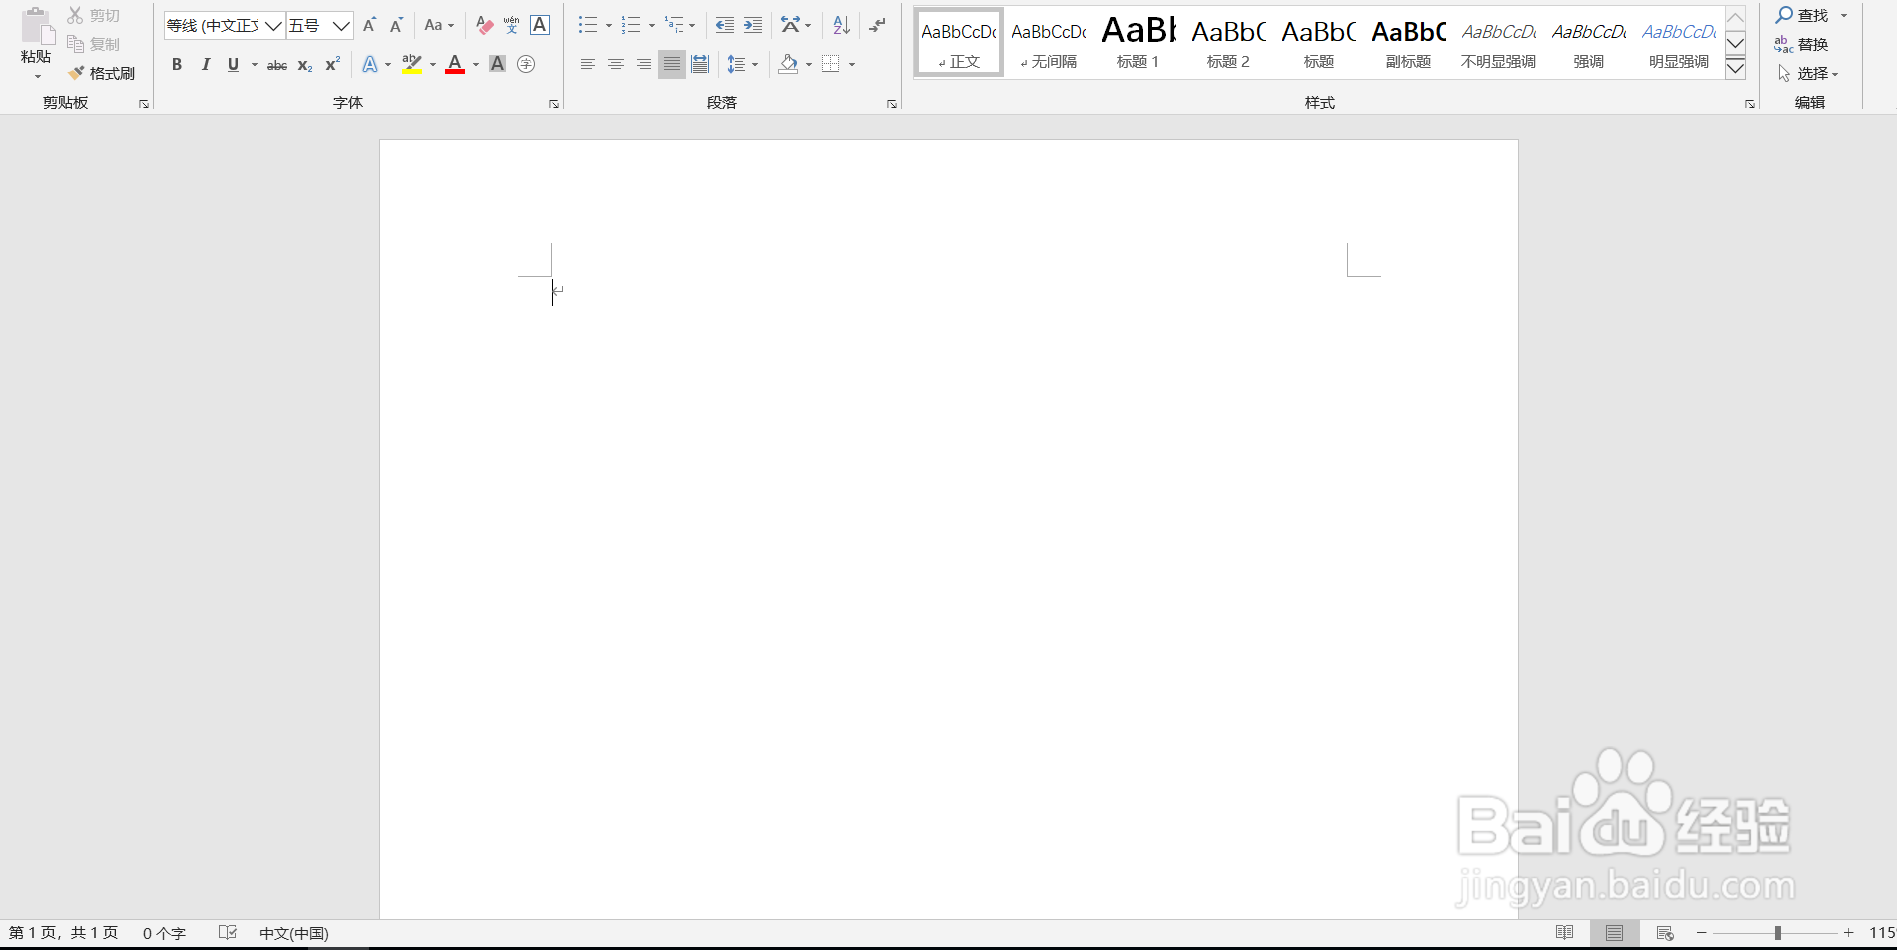The image size is (1897, 950).
Task: Apply the 标题 2 heading style
Action: pyautogui.click(x=1229, y=43)
